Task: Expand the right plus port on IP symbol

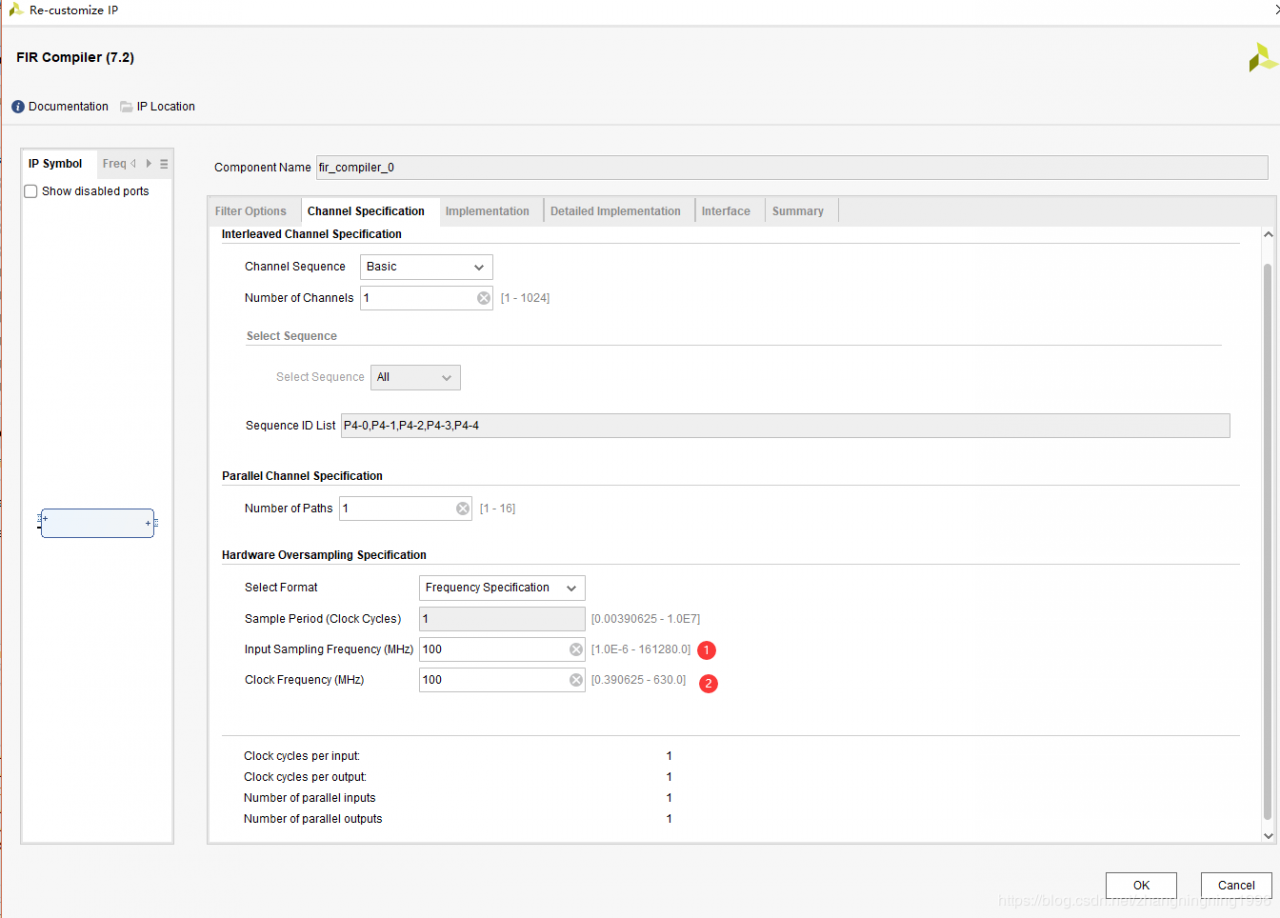Action: tap(148, 523)
